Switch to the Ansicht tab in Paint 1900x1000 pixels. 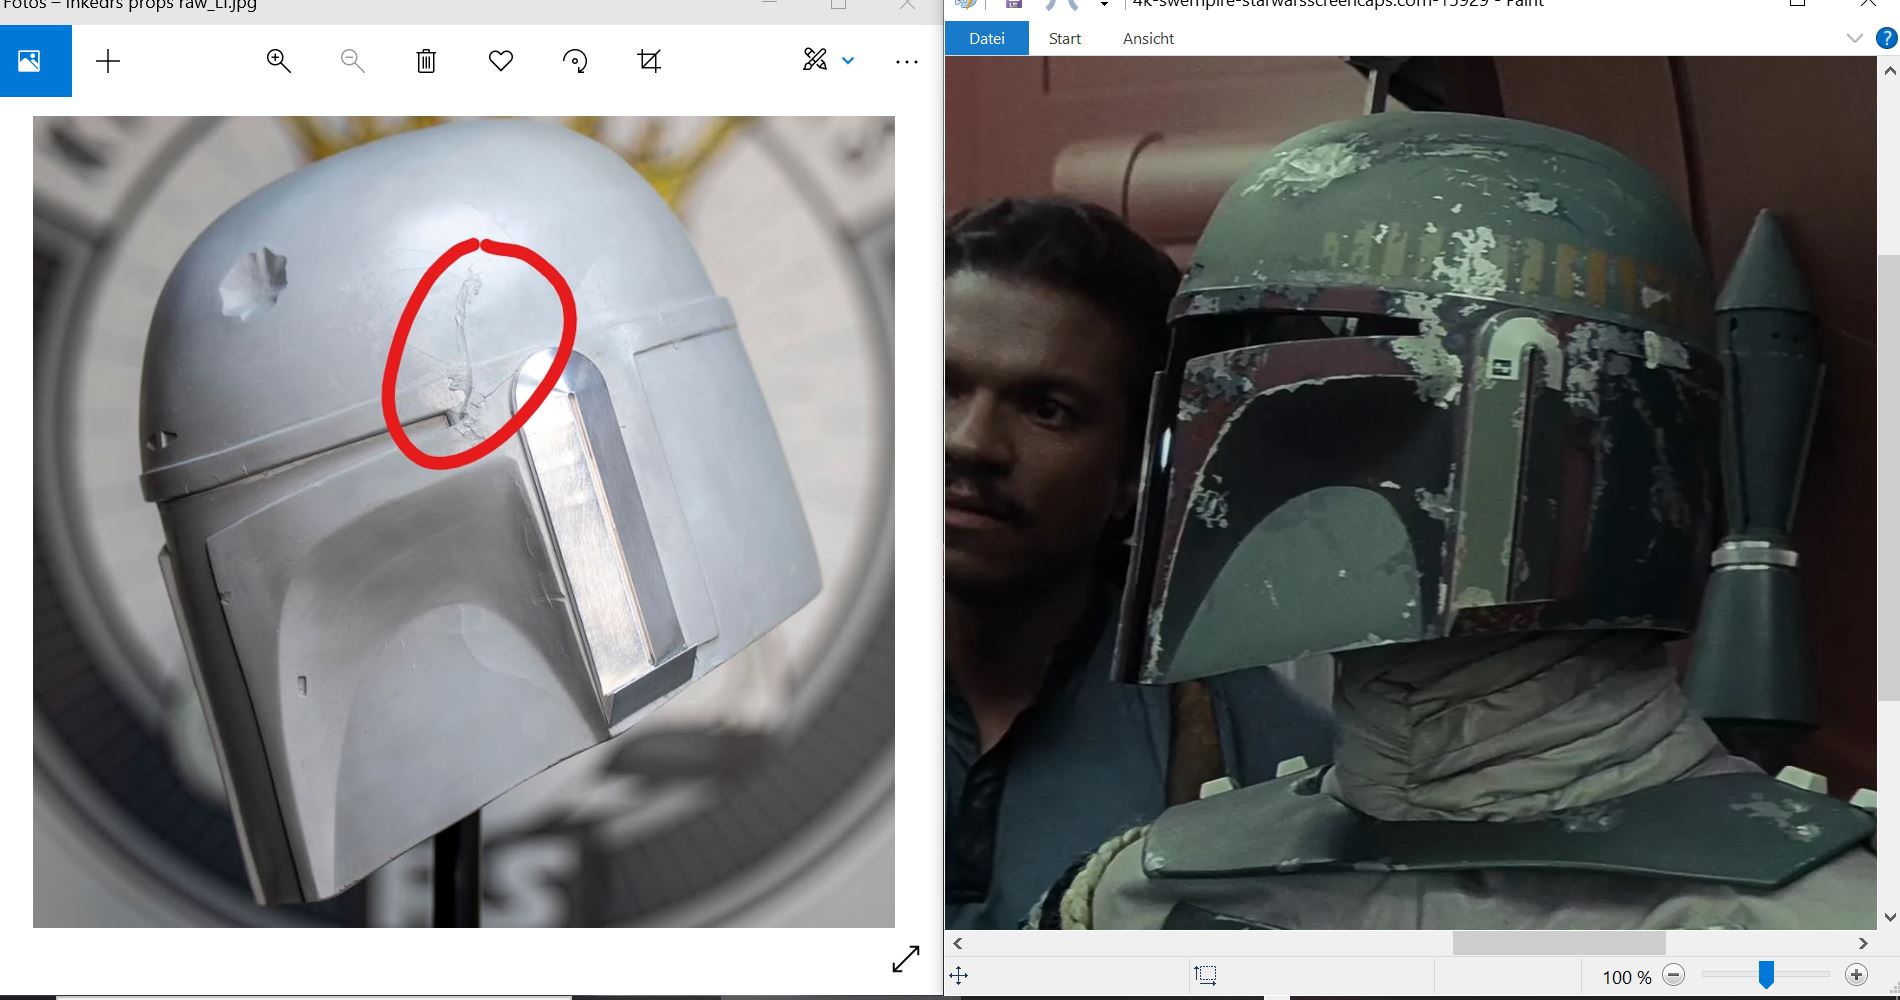(x=1148, y=38)
